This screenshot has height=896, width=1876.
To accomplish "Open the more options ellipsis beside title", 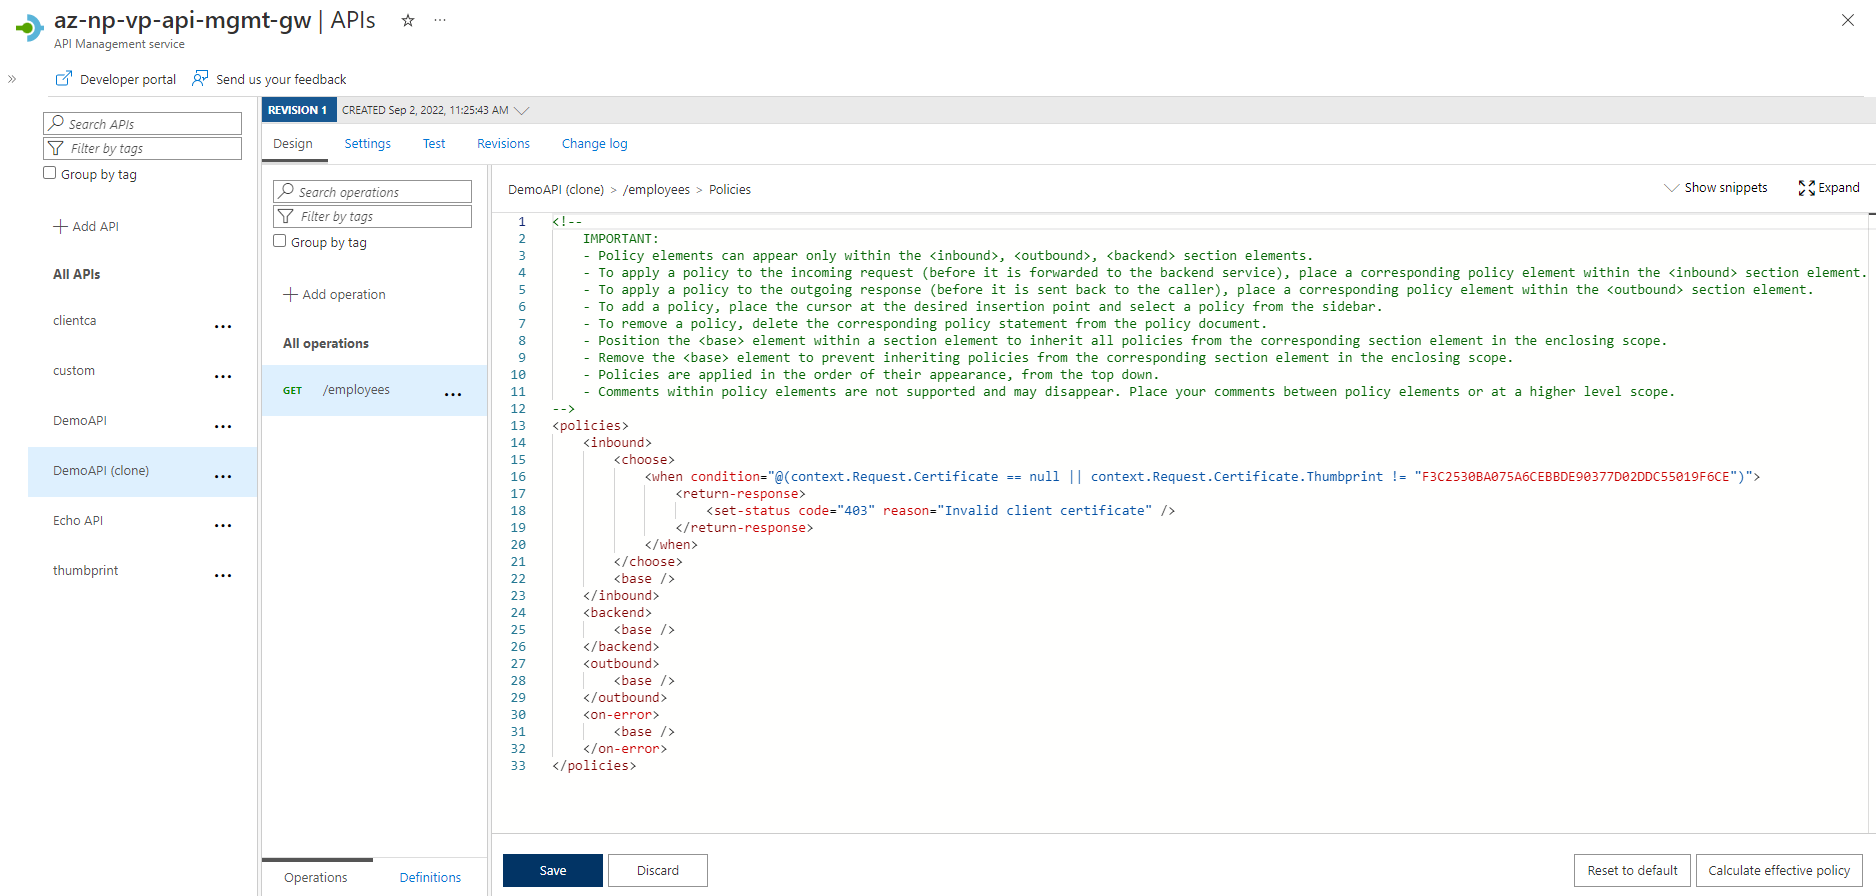I will point(440,20).
